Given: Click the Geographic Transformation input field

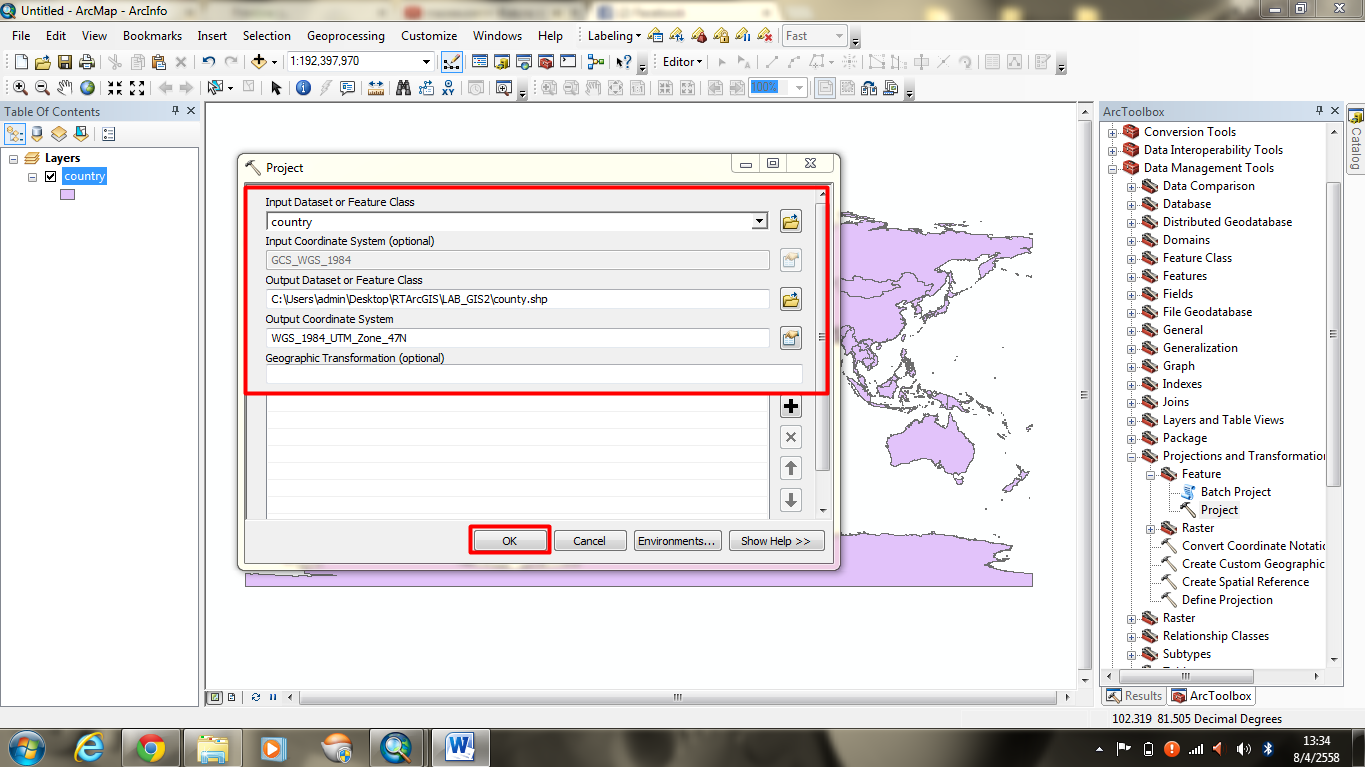Looking at the screenshot, I should 534,375.
